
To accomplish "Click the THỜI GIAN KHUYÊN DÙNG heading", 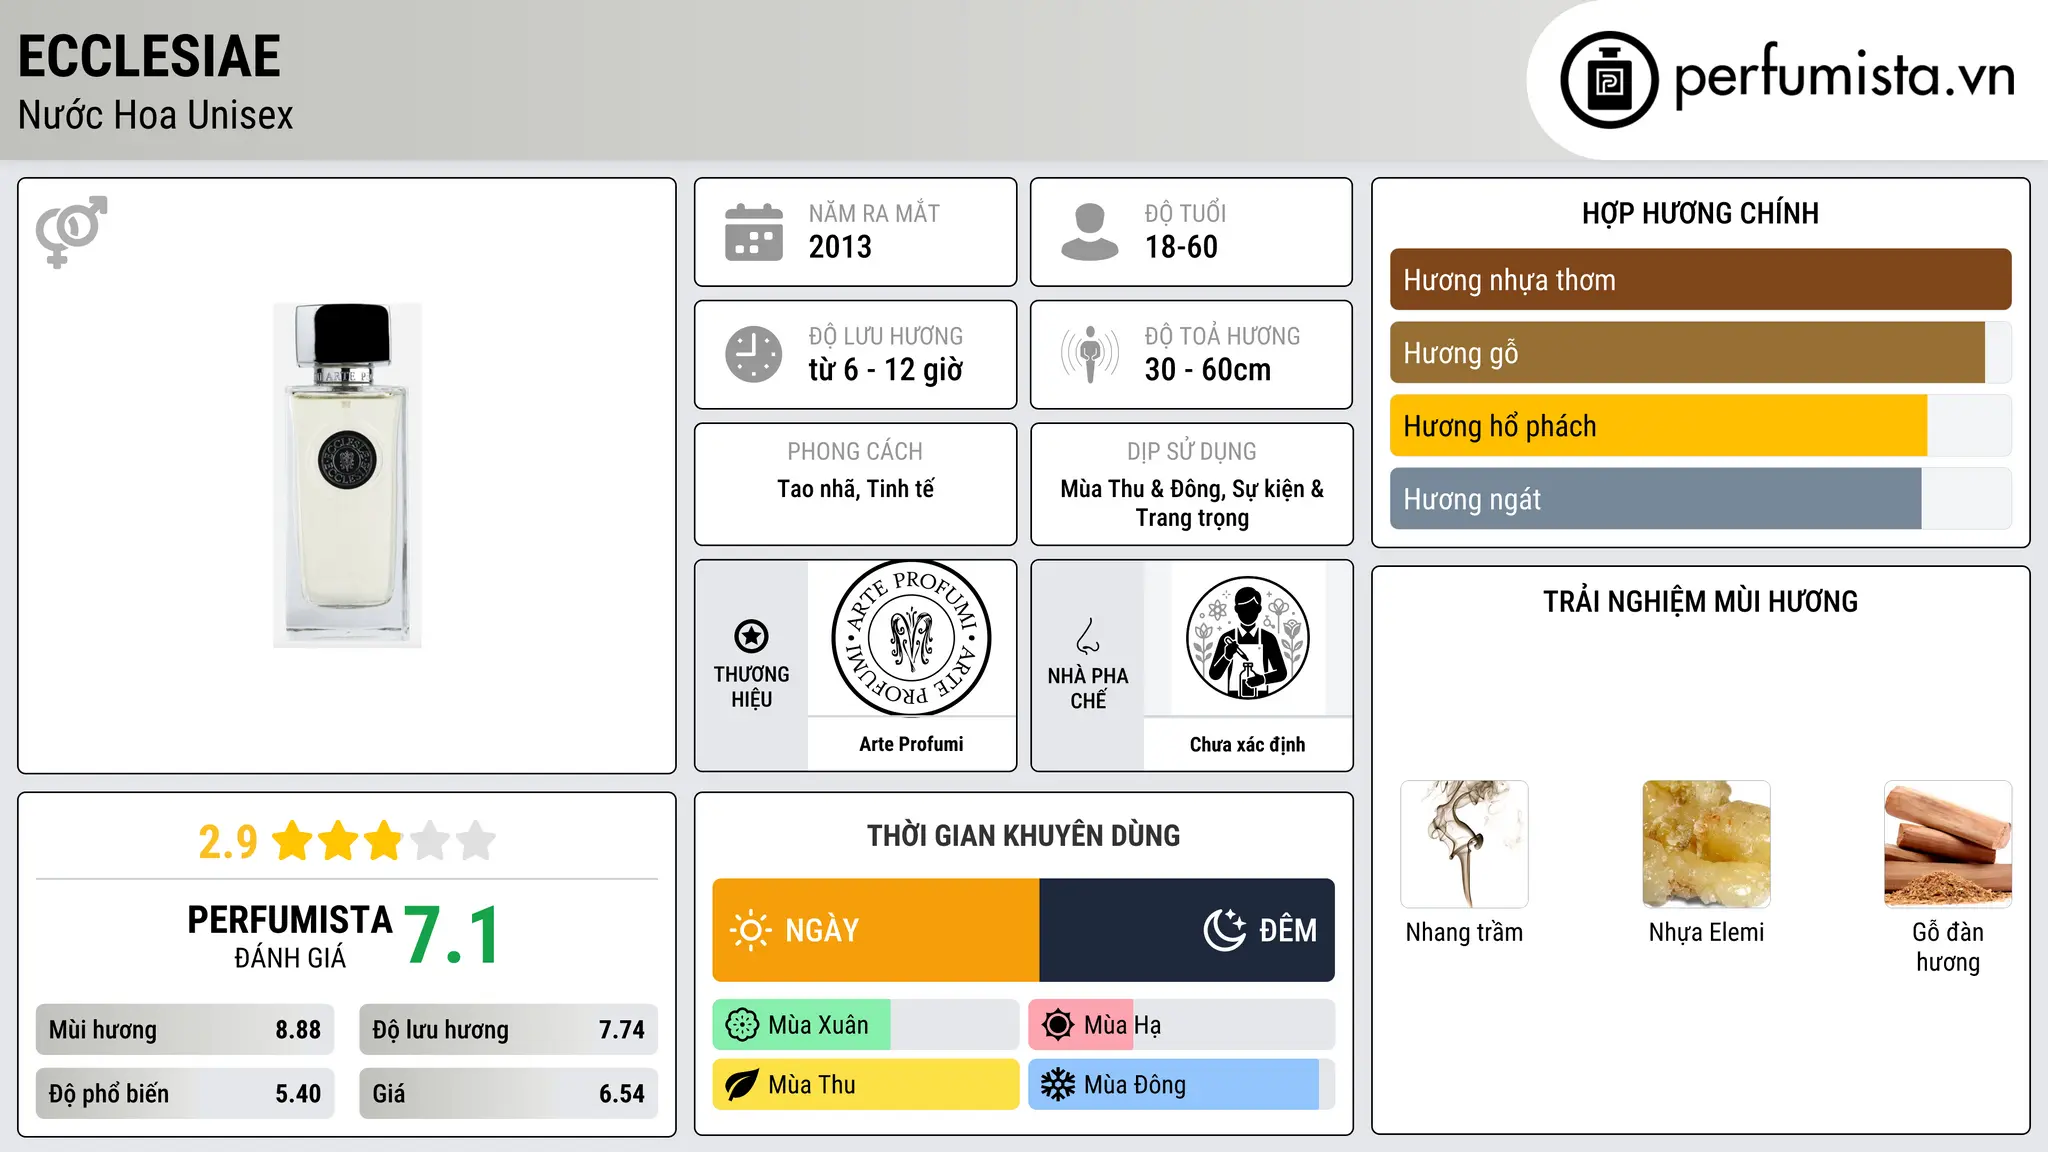I will click(x=1023, y=835).
